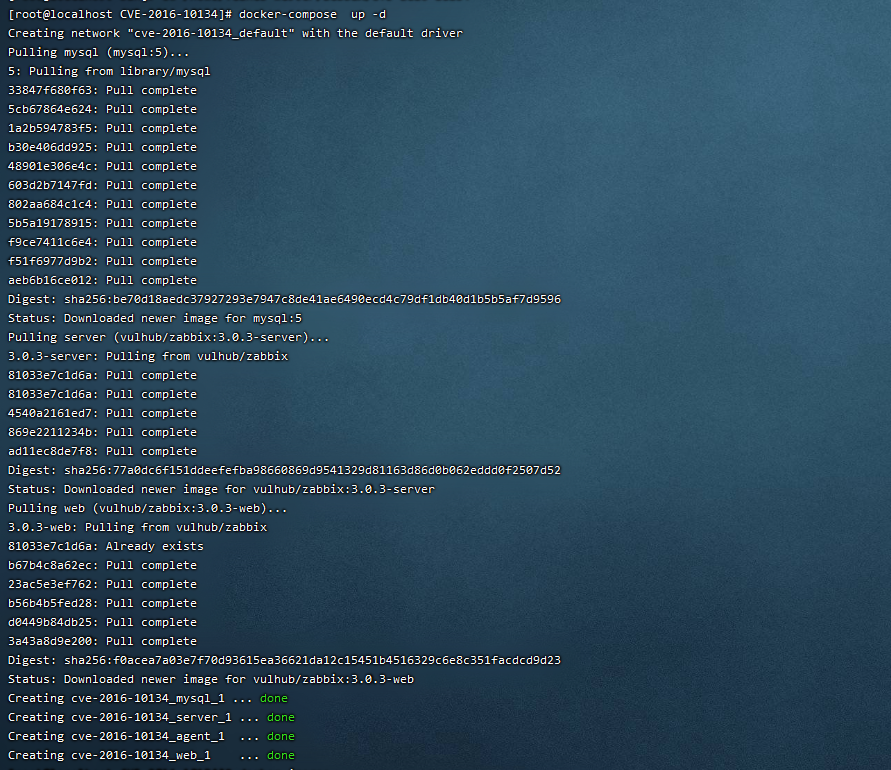Select layer line '5b5a19178915: Pull complete'
Image resolution: width=891 pixels, height=770 pixels.
tap(102, 223)
